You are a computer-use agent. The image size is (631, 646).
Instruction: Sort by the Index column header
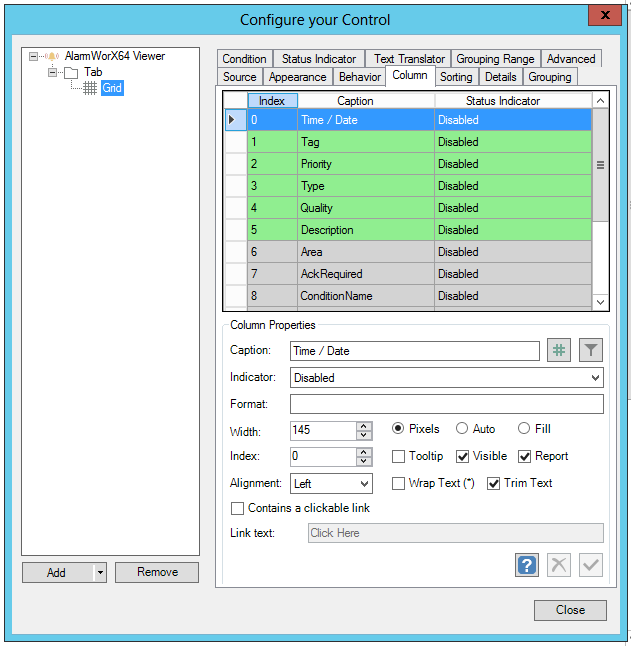[272, 101]
